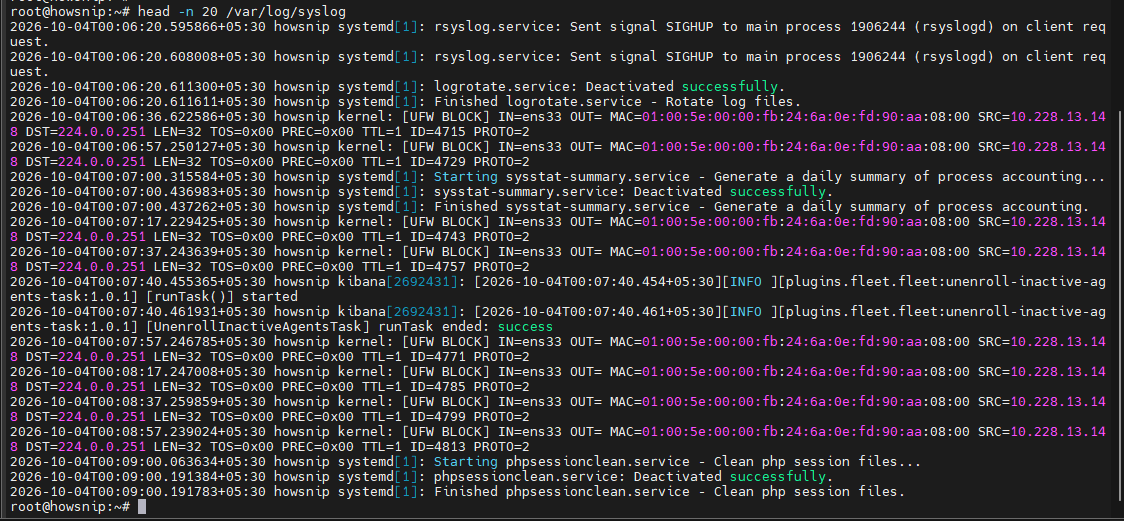Click the final 'root@howsnip:~#' prompt at the bottom

(70, 507)
